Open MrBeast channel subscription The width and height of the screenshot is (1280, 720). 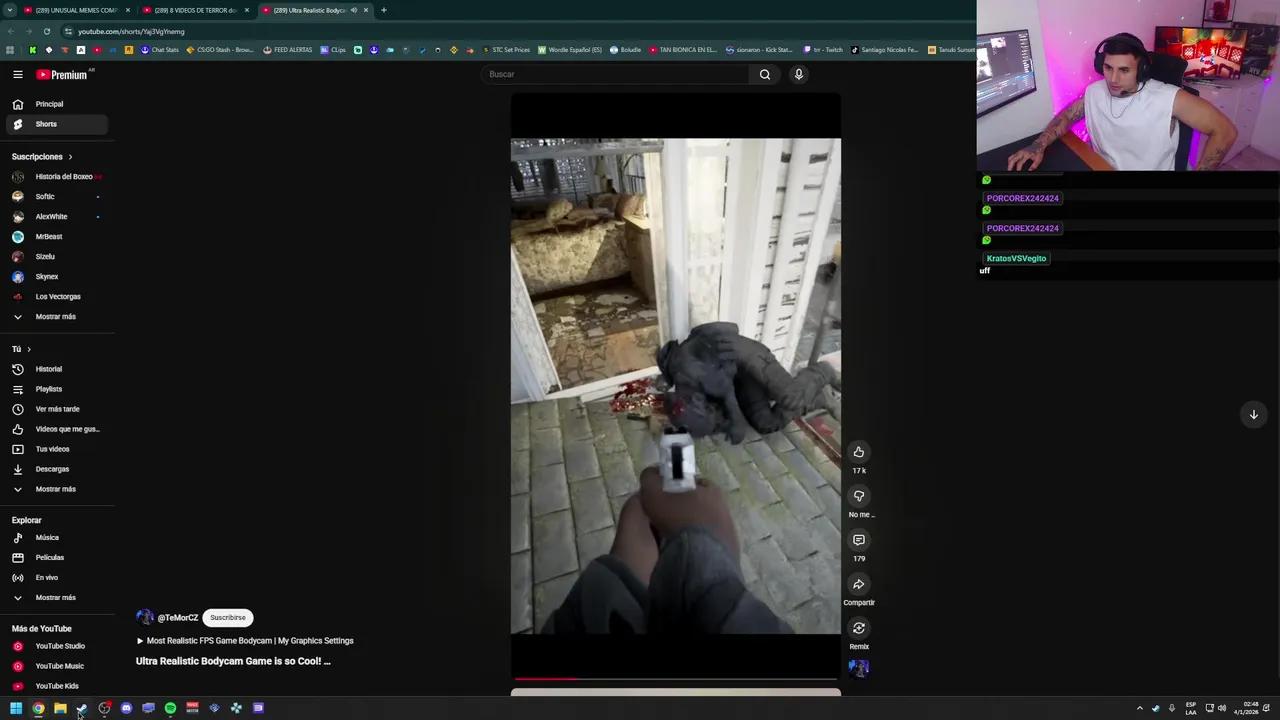point(56,237)
